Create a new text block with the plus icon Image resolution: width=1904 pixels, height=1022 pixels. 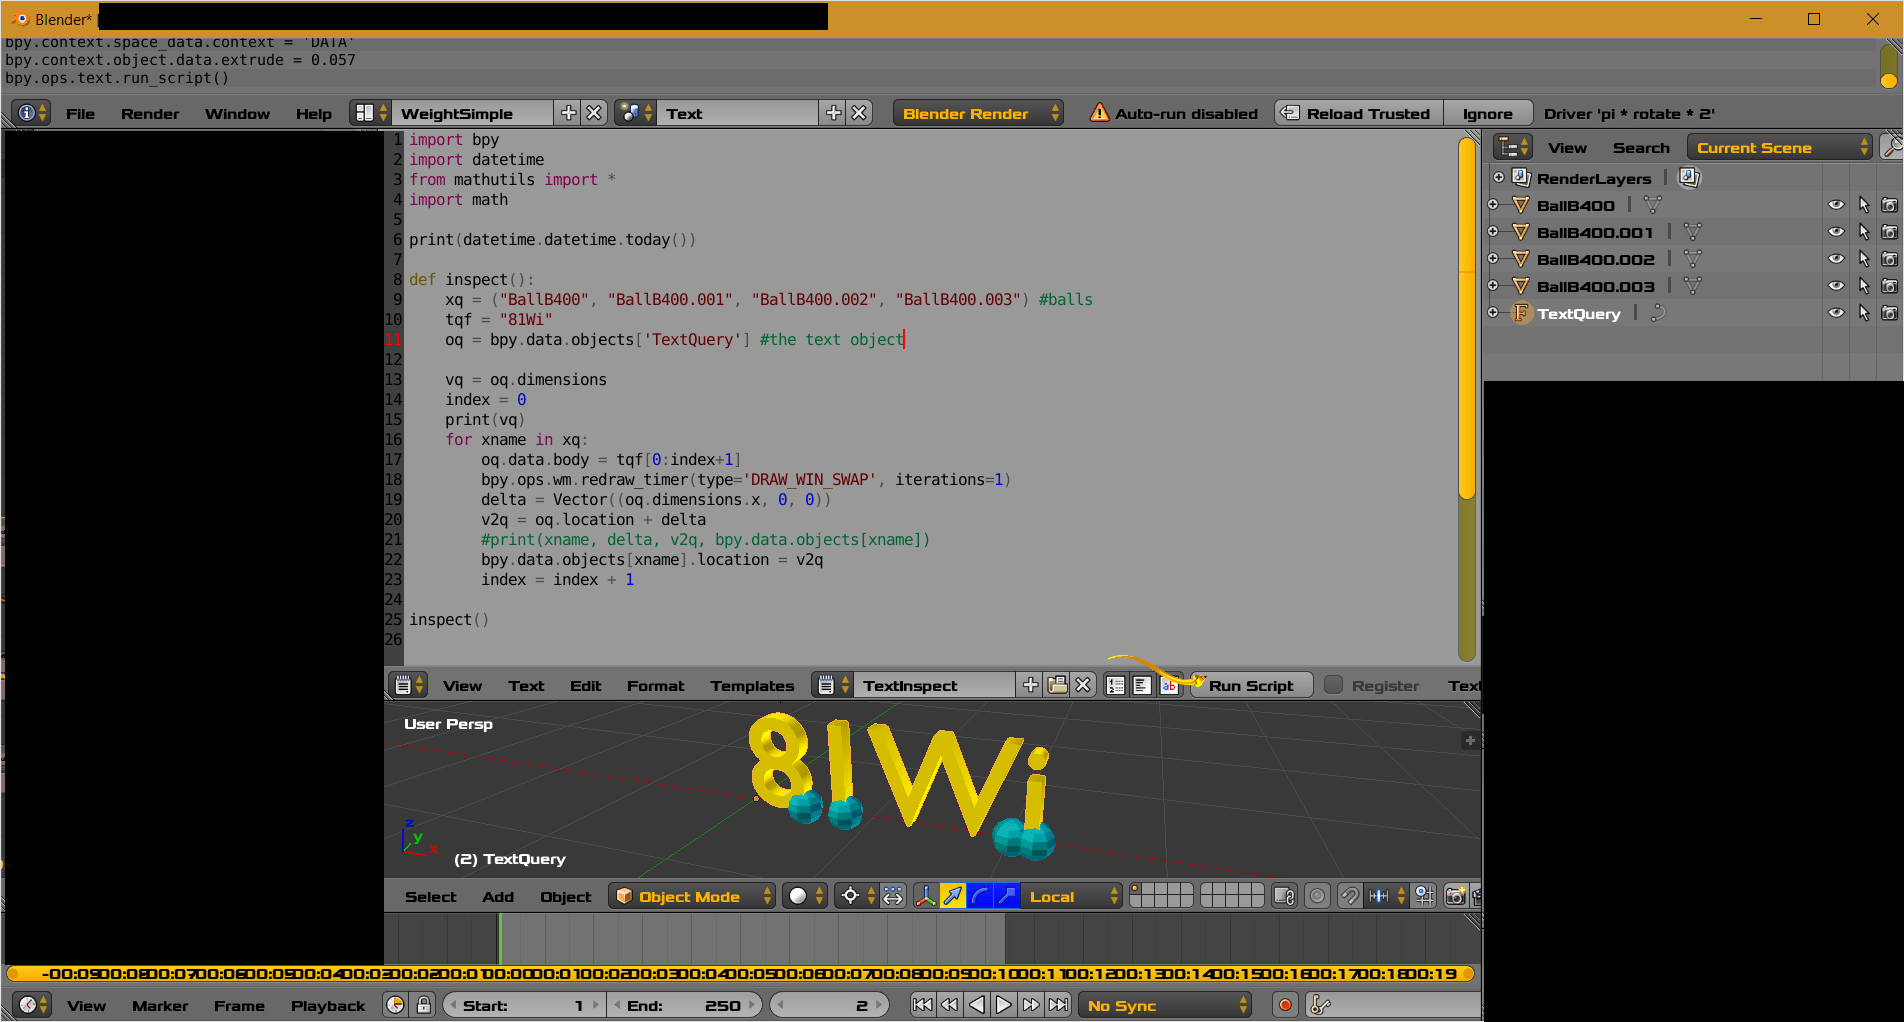pos(1029,685)
